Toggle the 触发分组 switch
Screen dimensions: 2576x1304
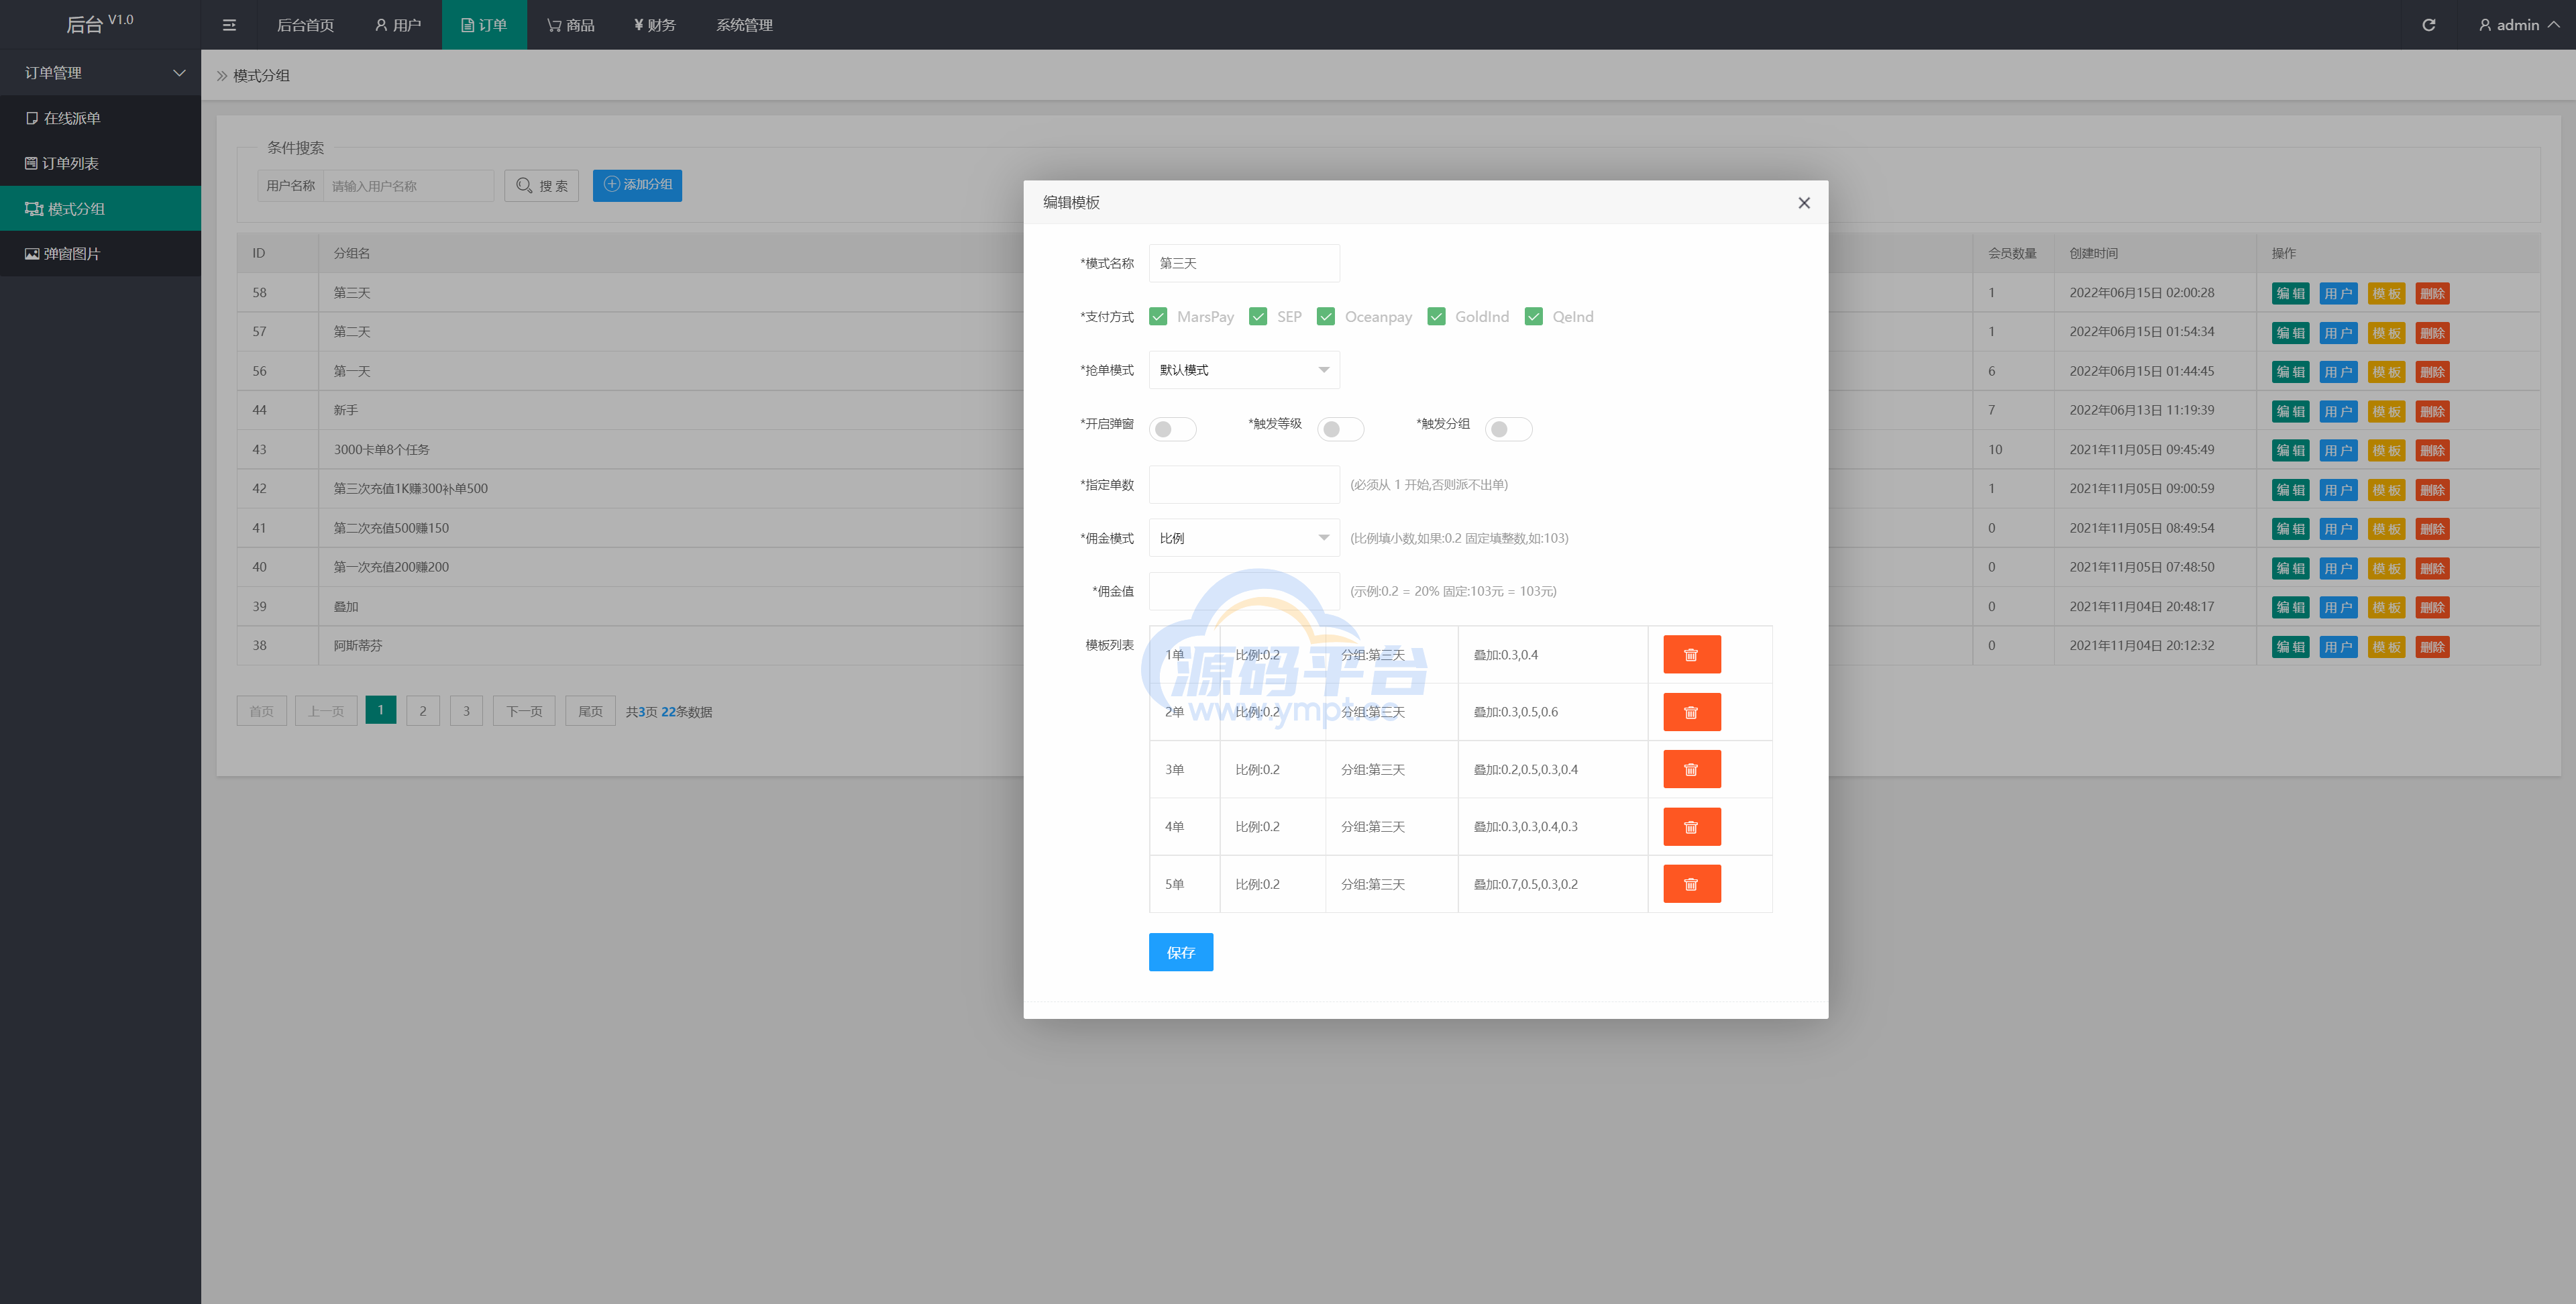[x=1508, y=429]
